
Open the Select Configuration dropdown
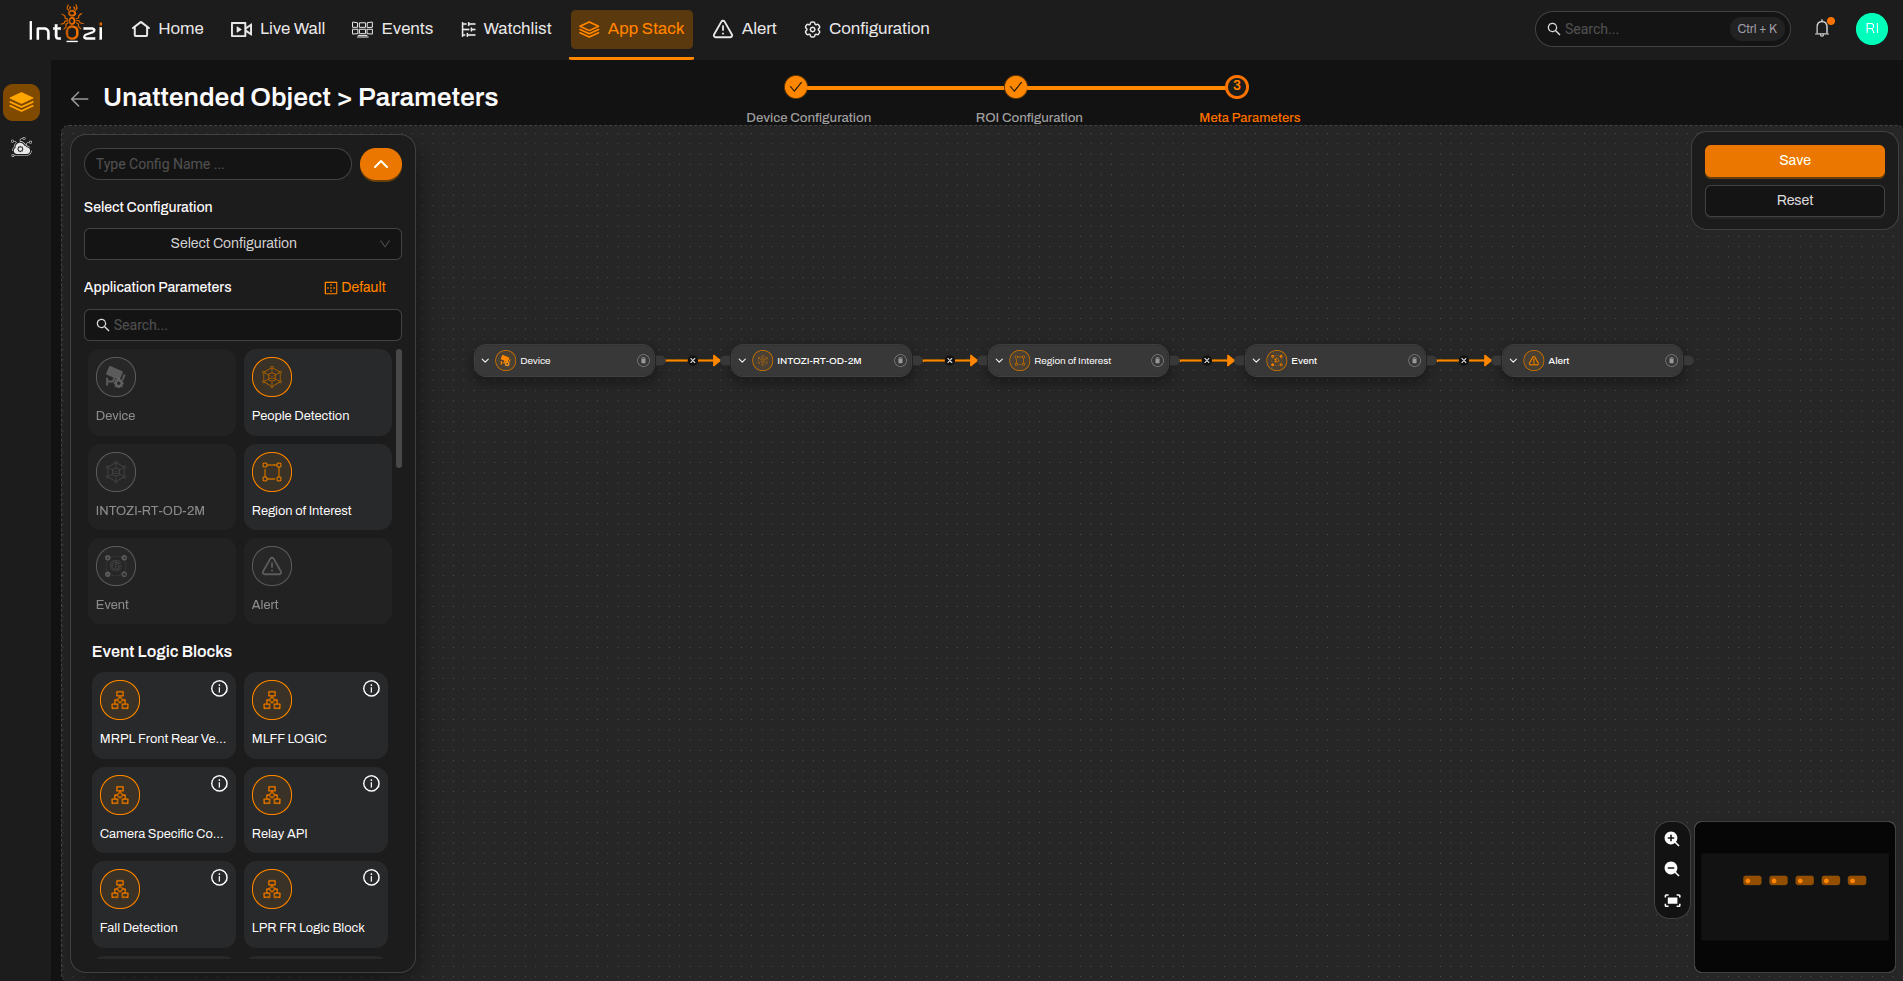click(x=243, y=244)
